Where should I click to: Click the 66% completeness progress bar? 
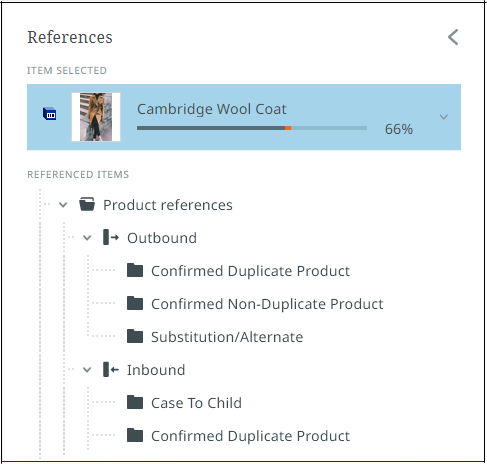pyautogui.click(x=252, y=128)
